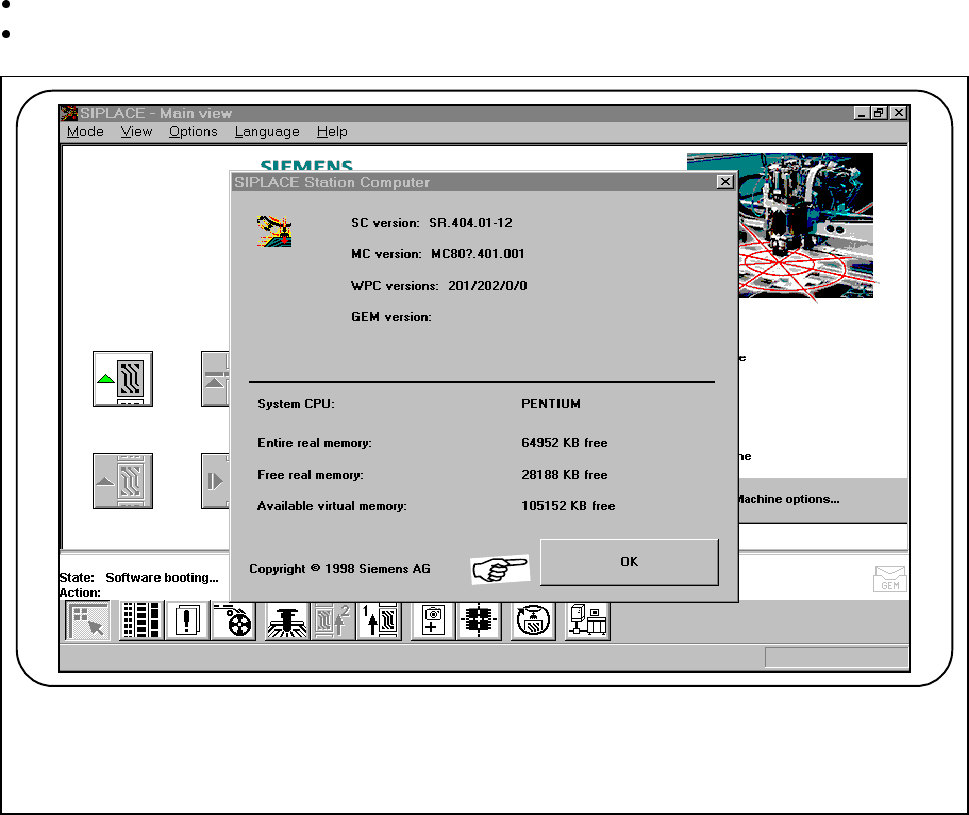Restore the SIPLACE Main view window
Viewport: 969px width, 815px height.
click(878, 113)
